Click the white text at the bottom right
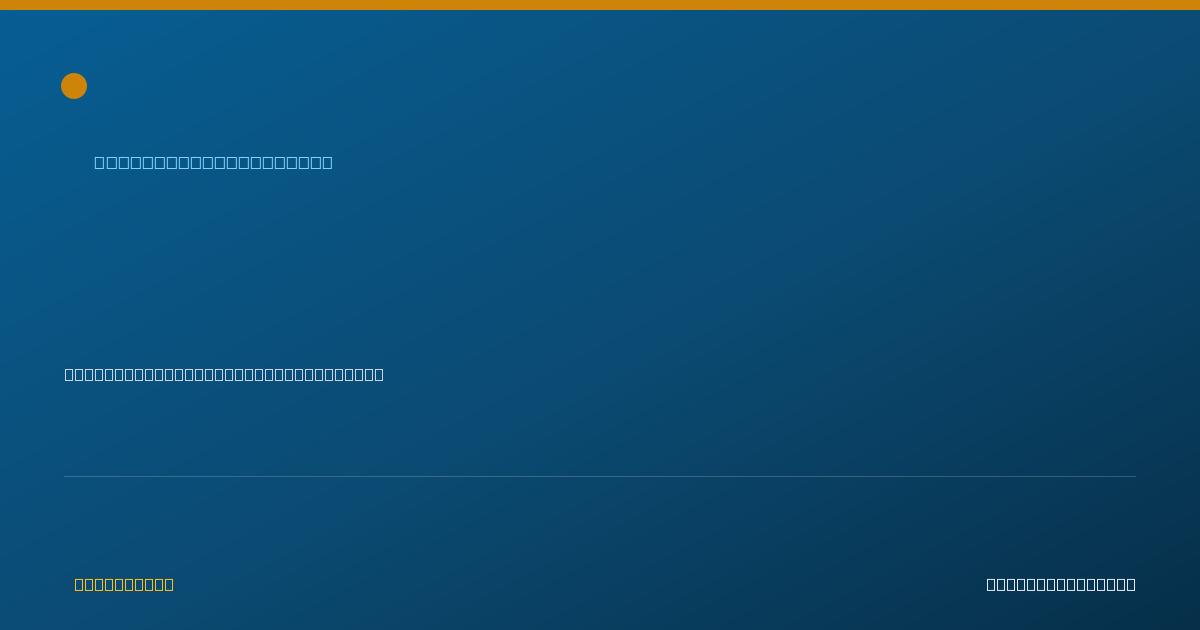This screenshot has width=1200, height=630. (x=1061, y=584)
